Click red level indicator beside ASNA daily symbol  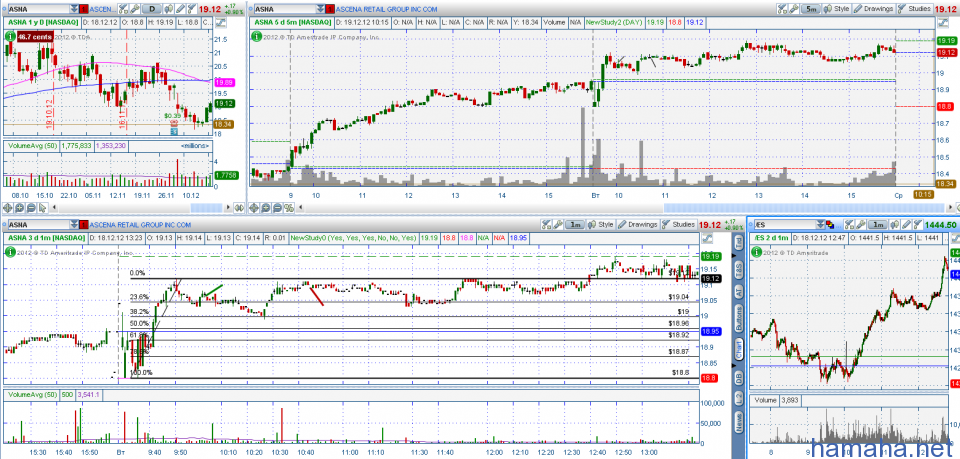click(x=84, y=9)
